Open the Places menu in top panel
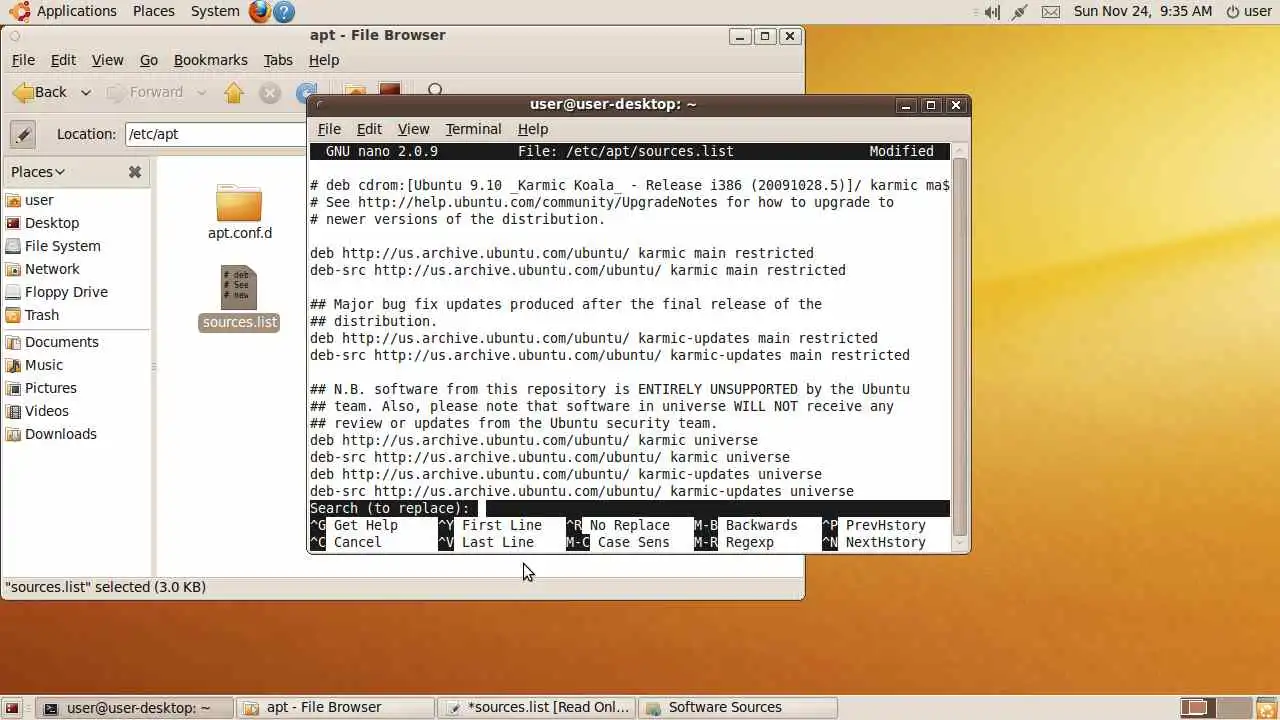The width and height of the screenshot is (1280, 720). coord(153,11)
